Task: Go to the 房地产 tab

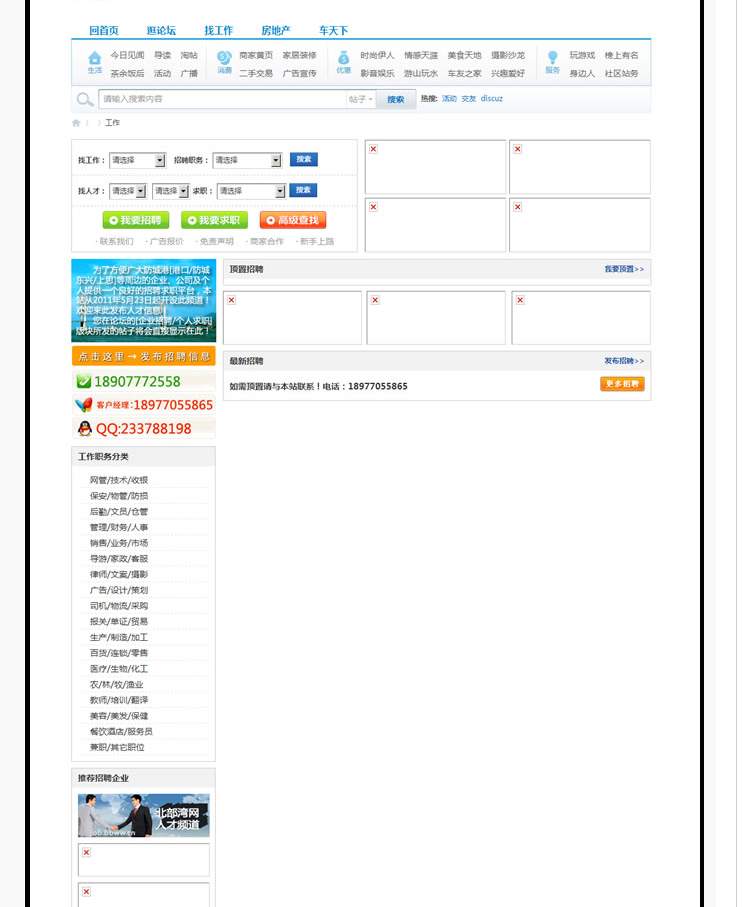Action: [275, 31]
